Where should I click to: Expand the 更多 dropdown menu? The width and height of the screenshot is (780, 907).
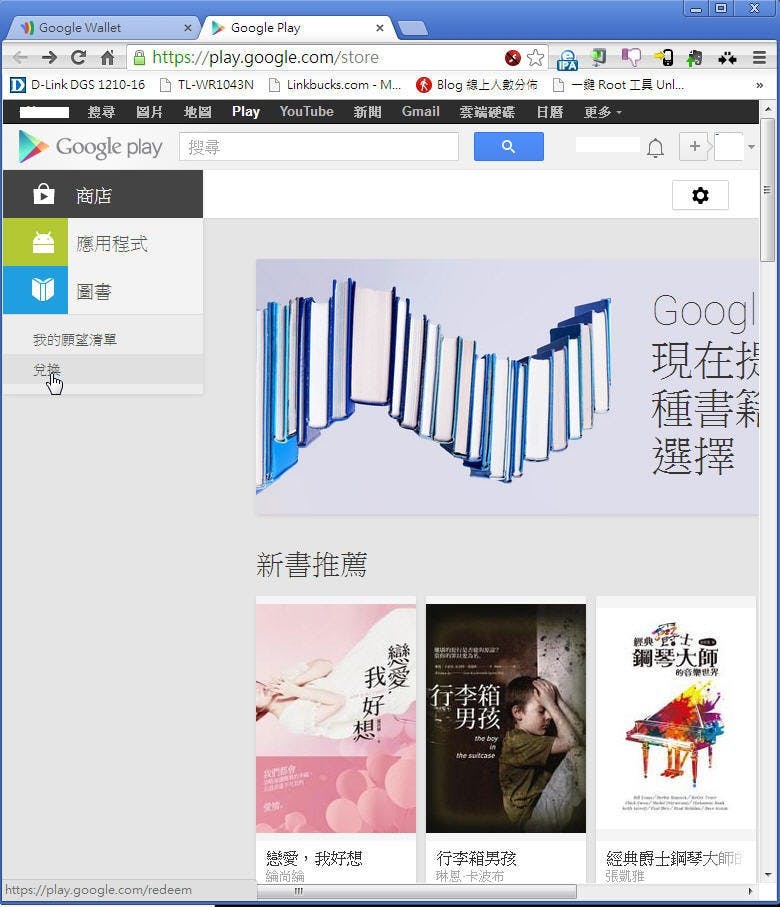pyautogui.click(x=602, y=112)
